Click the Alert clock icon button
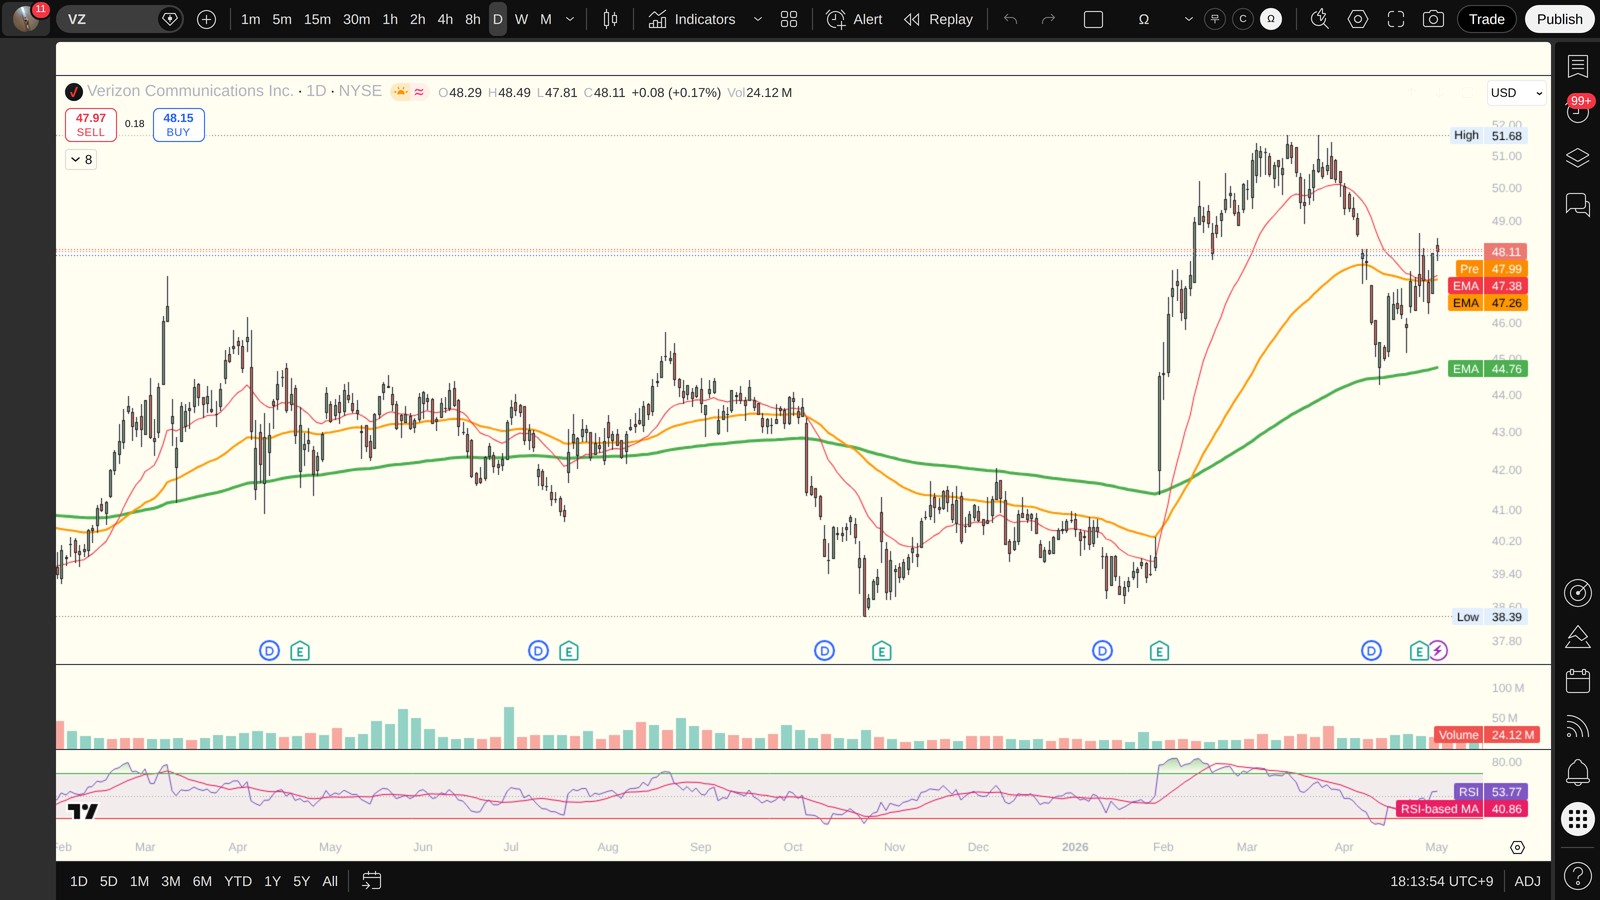This screenshot has width=1600, height=900. [x=855, y=19]
